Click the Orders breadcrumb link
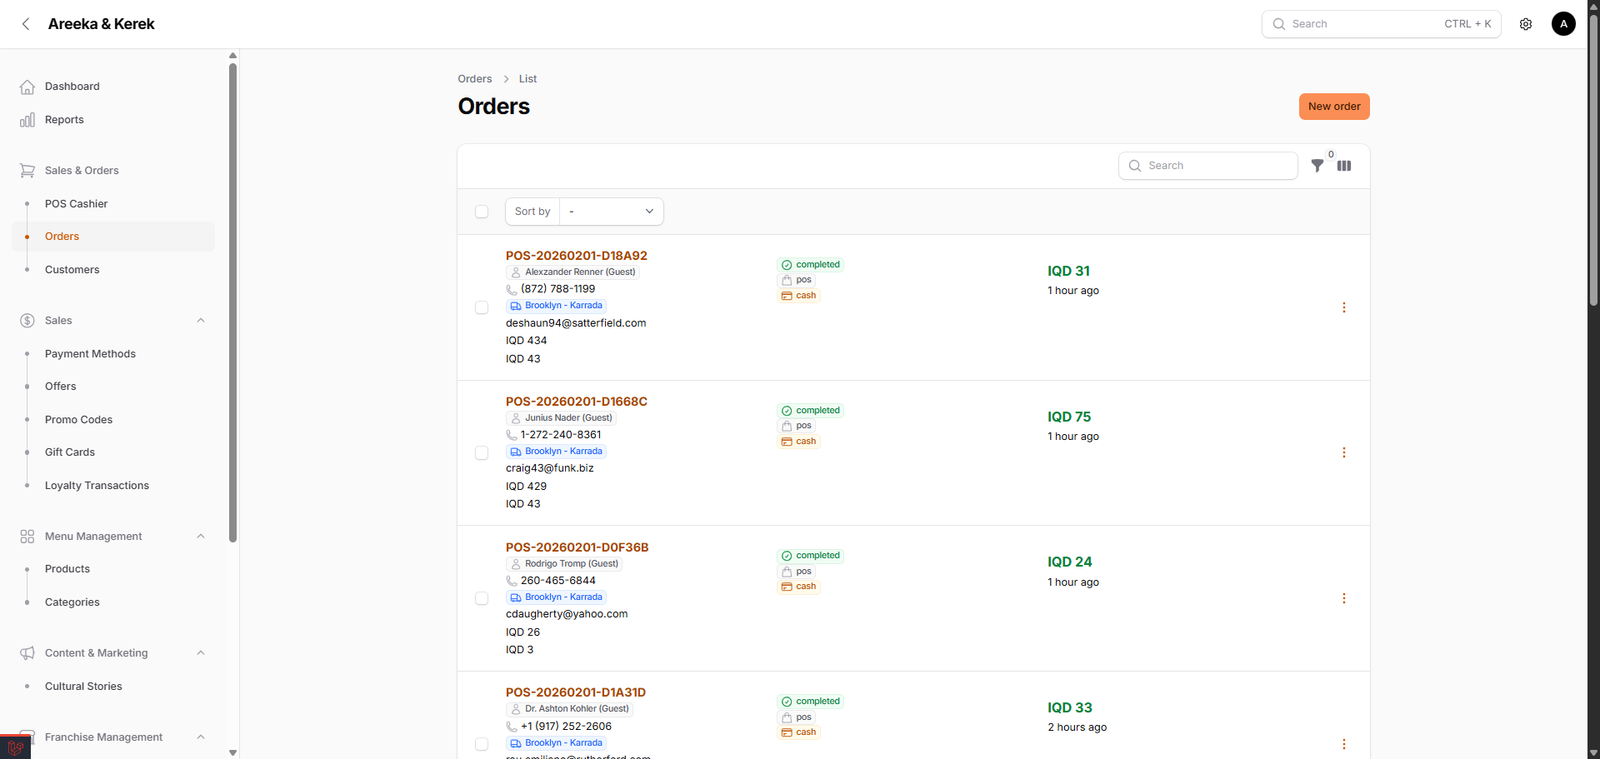Image resolution: width=1600 pixels, height=759 pixels. (x=475, y=79)
